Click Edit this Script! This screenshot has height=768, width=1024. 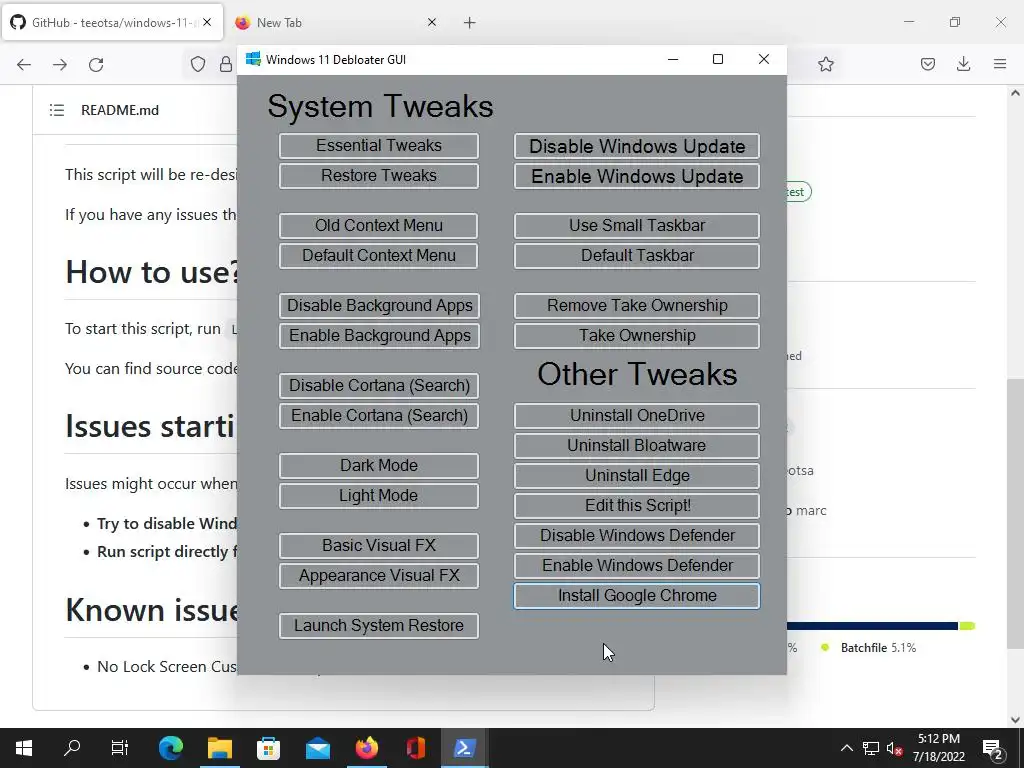[637, 505]
